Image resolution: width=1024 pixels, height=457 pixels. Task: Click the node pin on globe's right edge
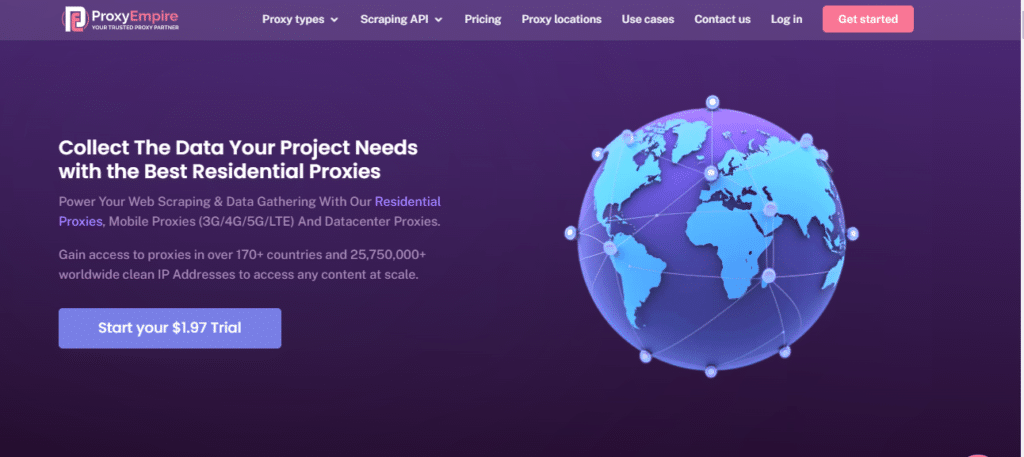(852, 233)
